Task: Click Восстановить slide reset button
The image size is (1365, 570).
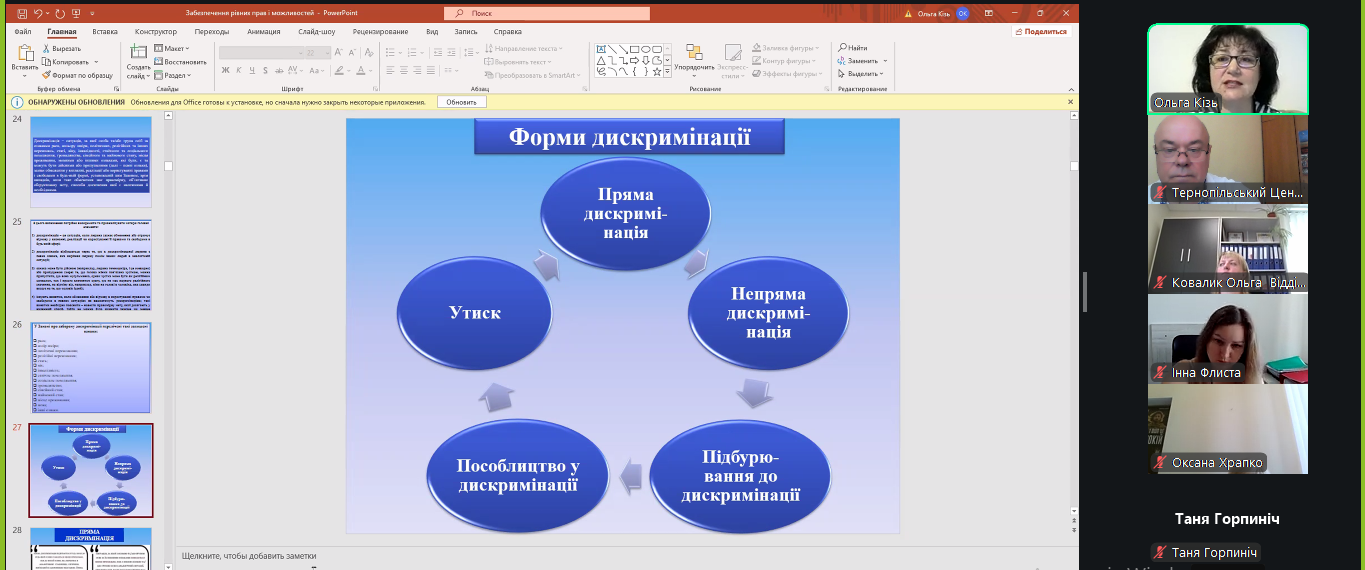Action: [x=179, y=62]
